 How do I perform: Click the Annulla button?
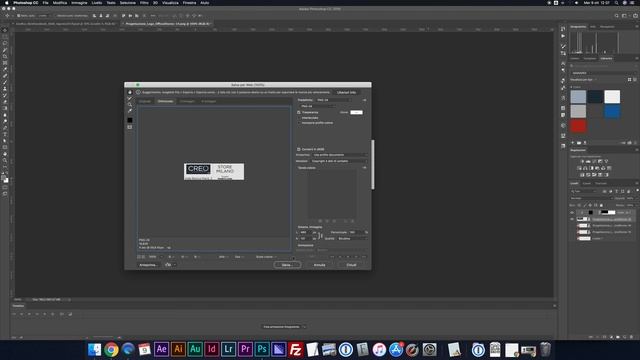[320, 265]
